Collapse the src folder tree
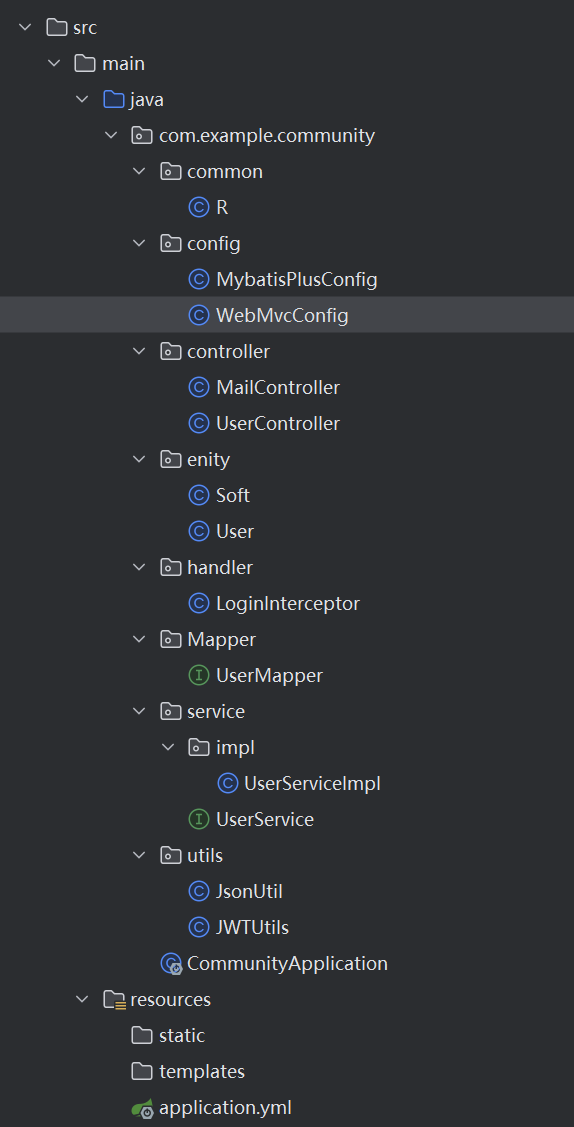Screen dimensions: 574x1127 [25, 27]
